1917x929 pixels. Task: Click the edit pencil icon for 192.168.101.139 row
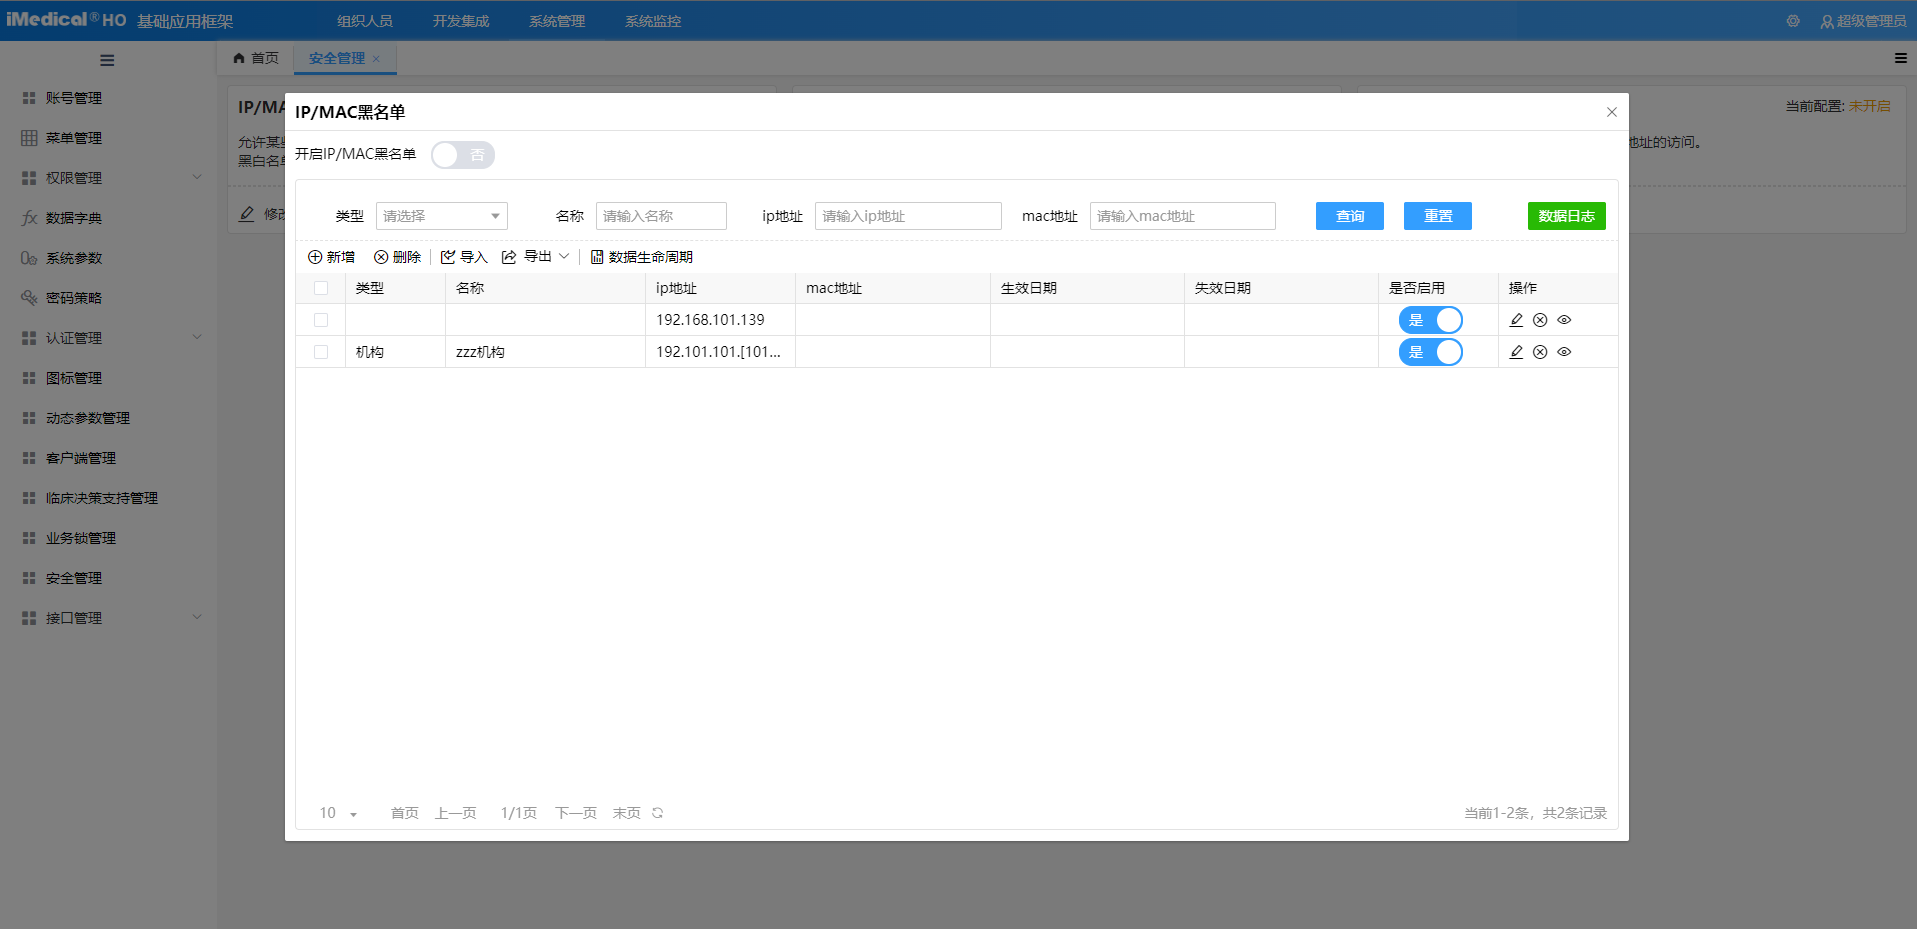click(1516, 320)
